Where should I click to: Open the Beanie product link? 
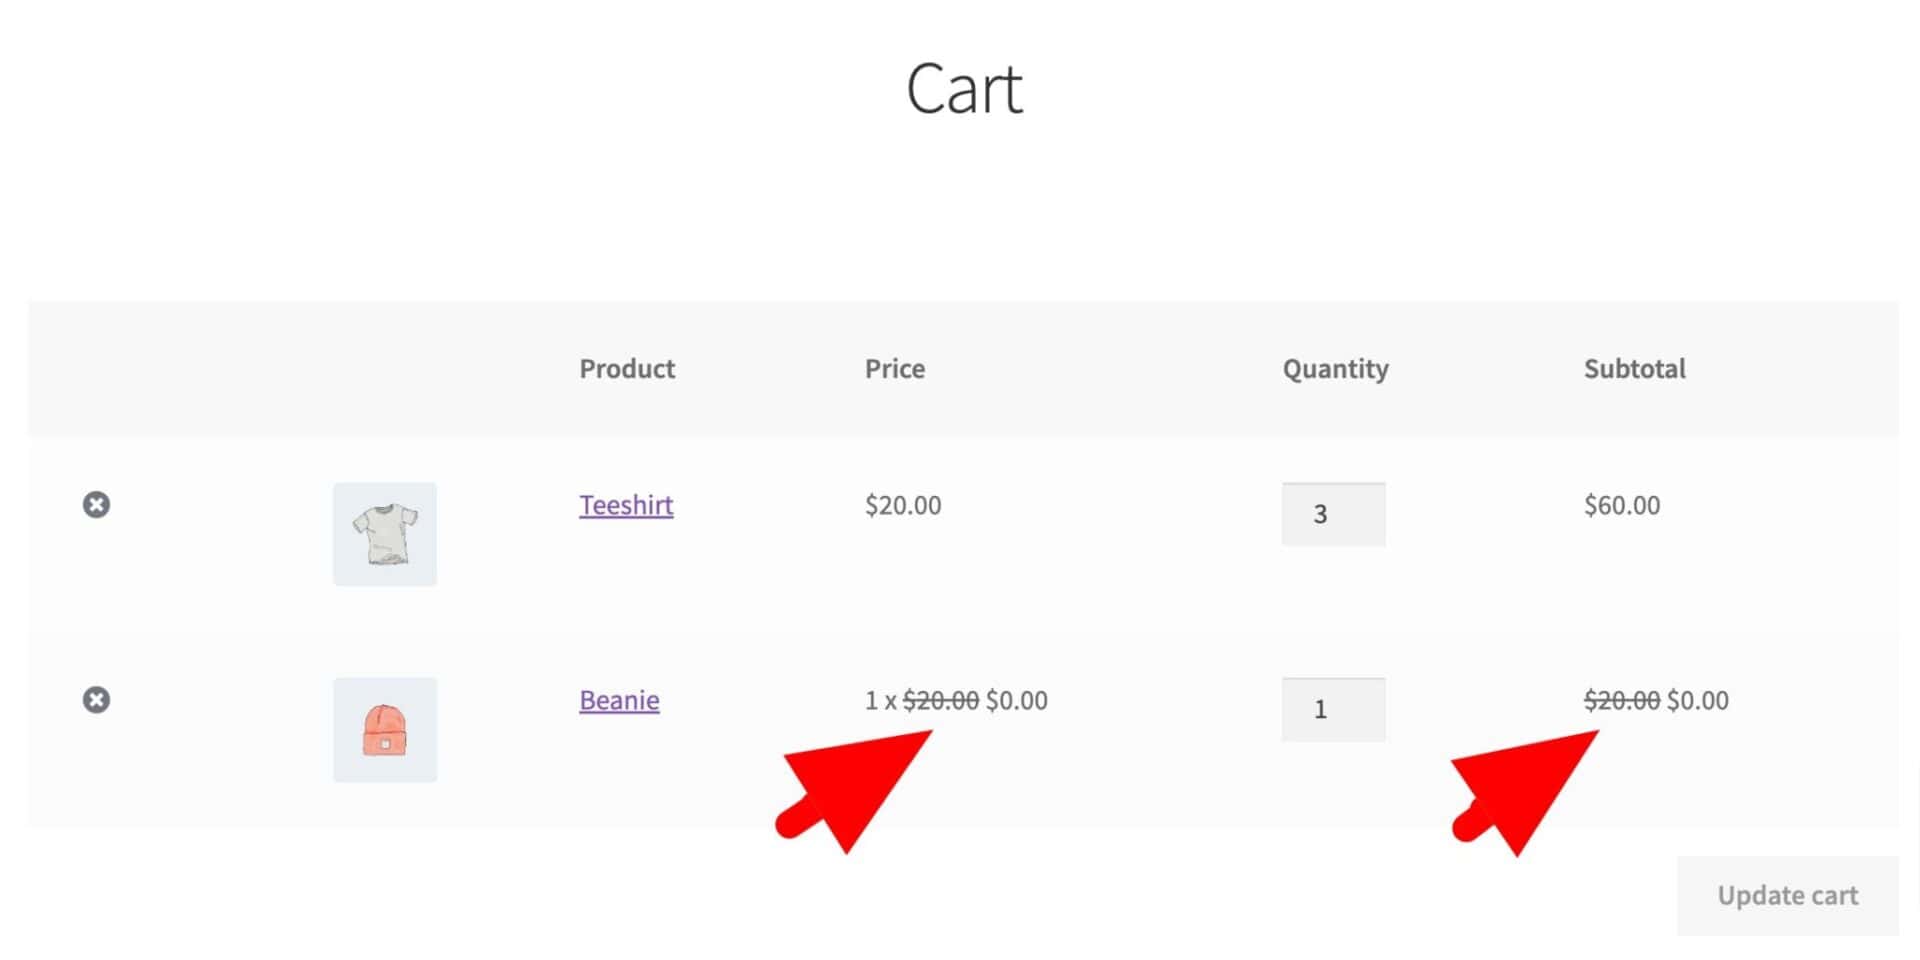pyautogui.click(x=619, y=700)
